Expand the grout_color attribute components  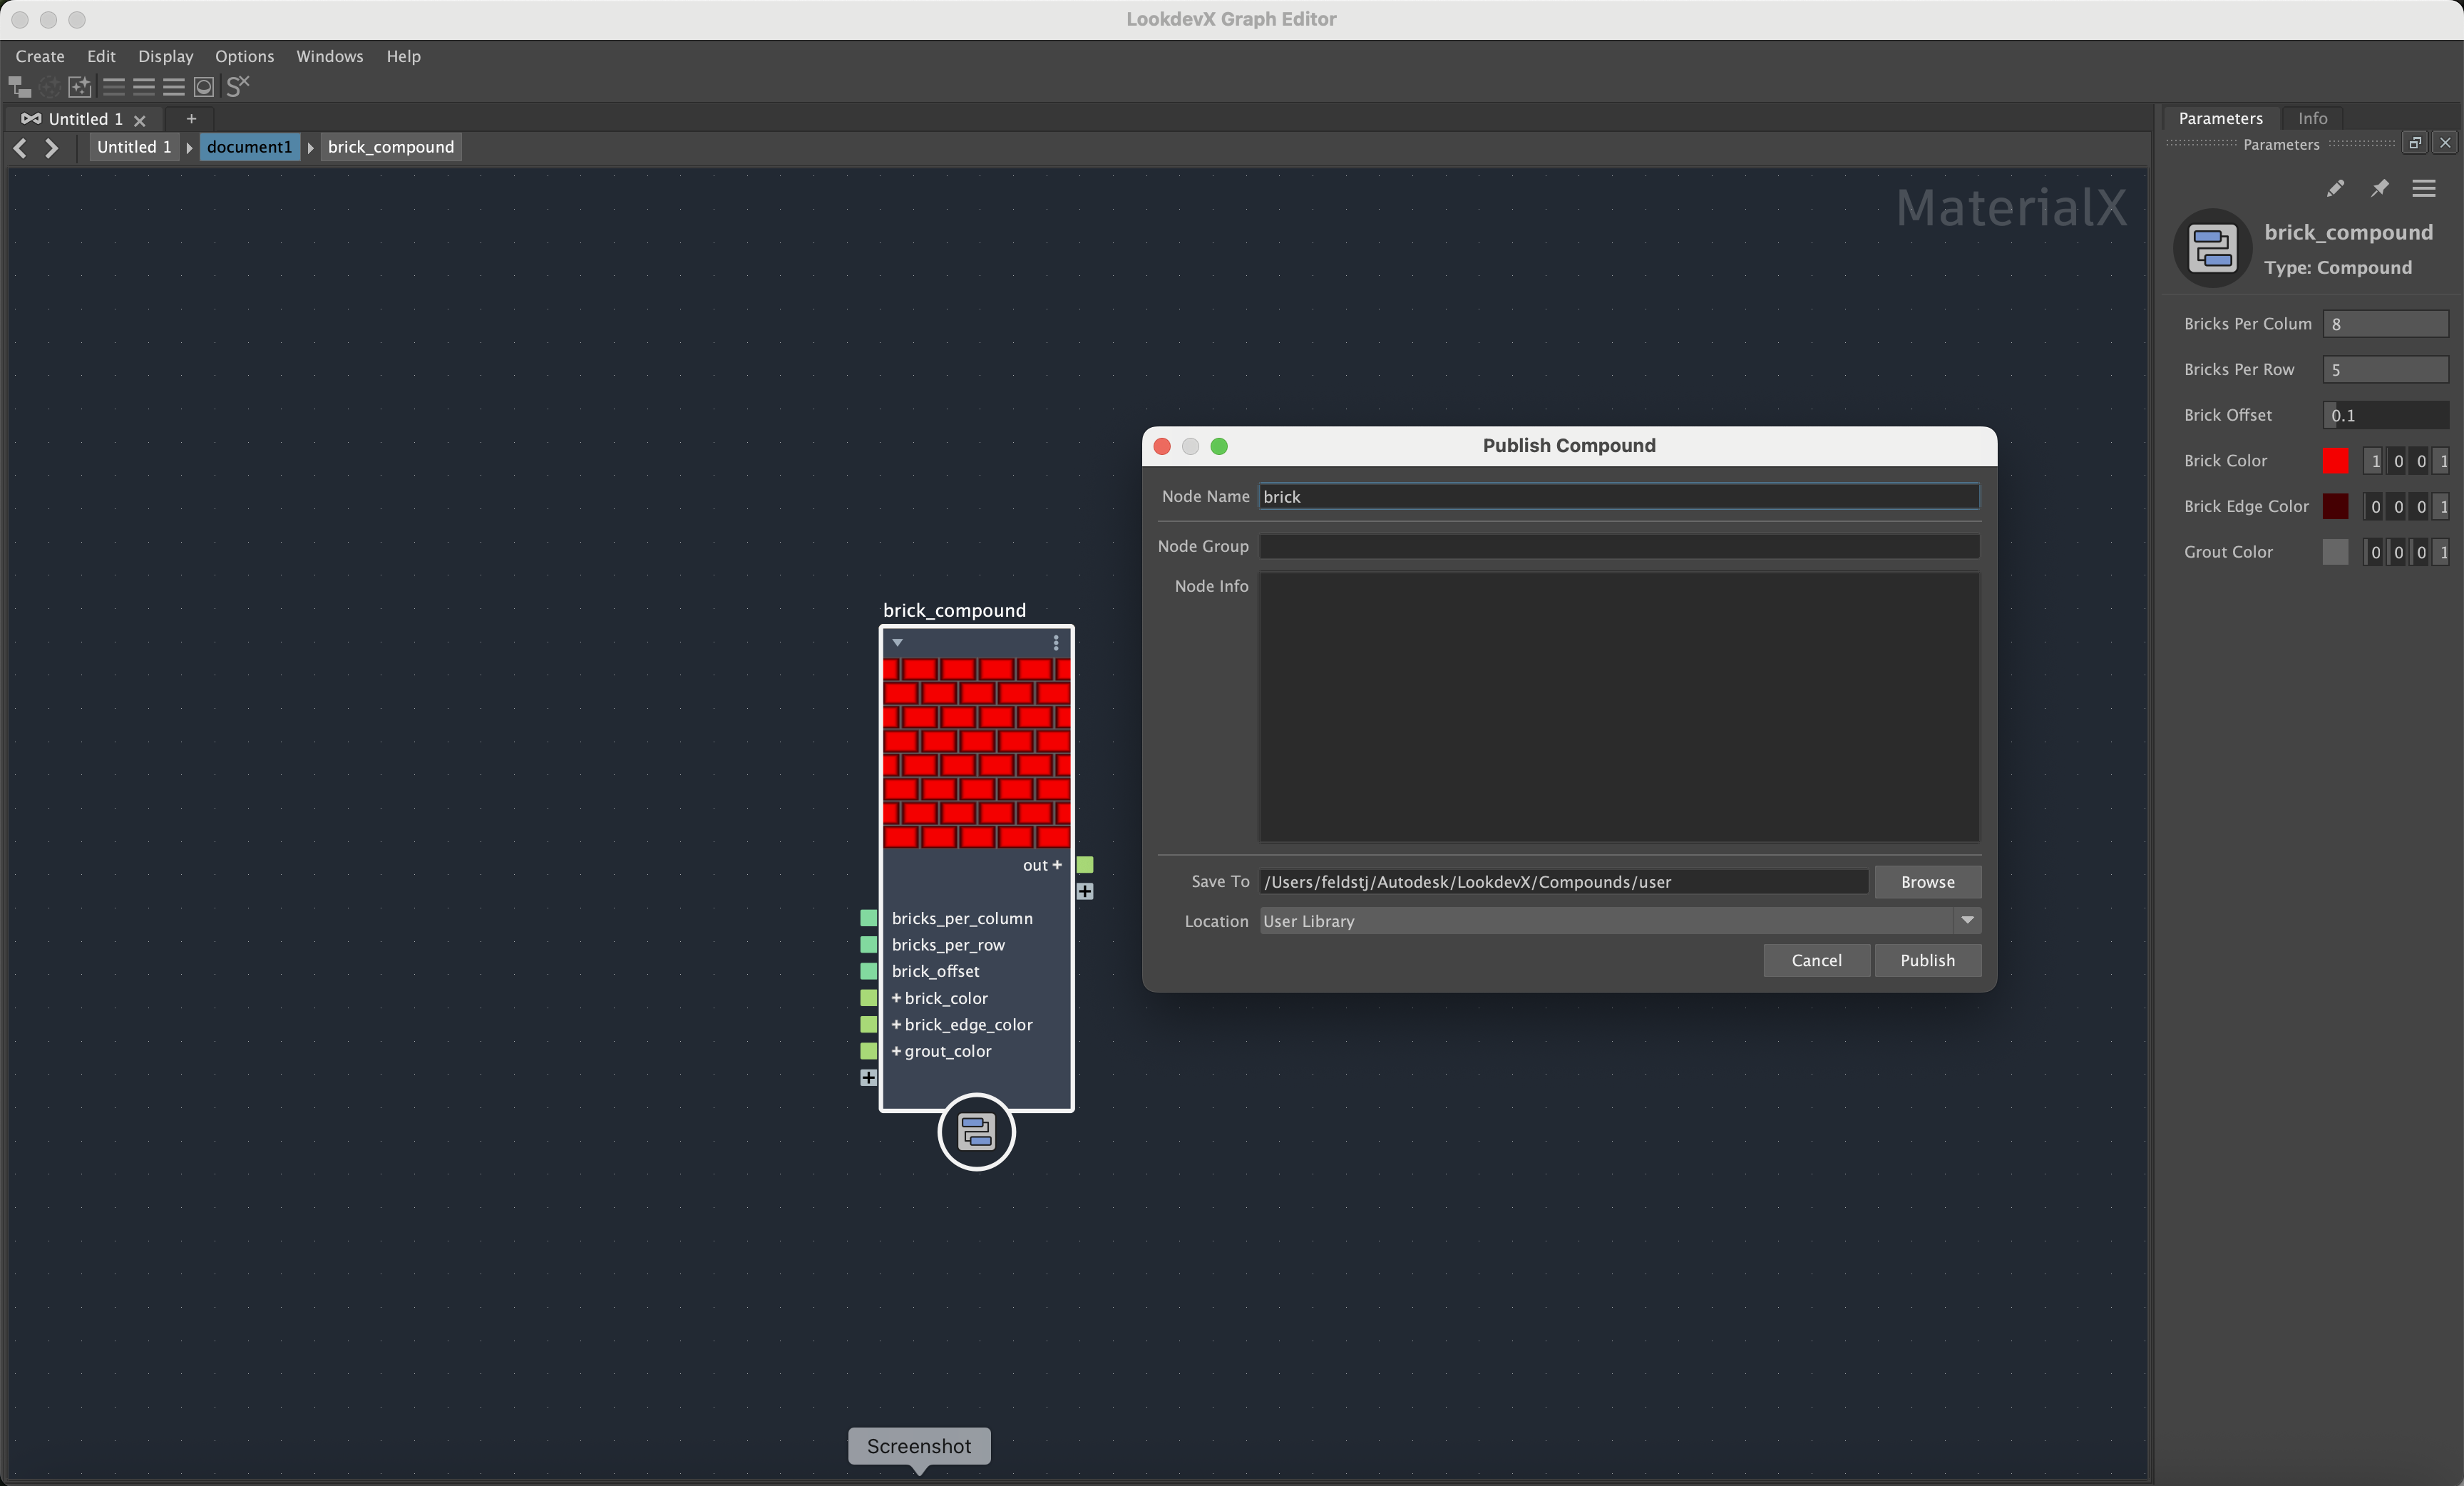[896, 1051]
